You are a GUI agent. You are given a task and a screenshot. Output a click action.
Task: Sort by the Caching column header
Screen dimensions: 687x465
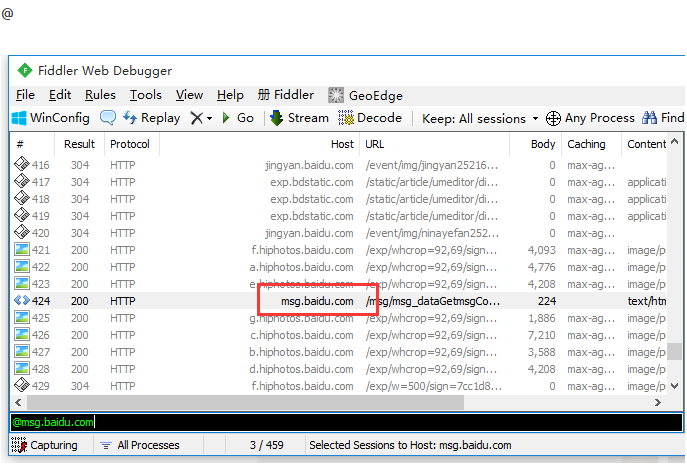(591, 144)
